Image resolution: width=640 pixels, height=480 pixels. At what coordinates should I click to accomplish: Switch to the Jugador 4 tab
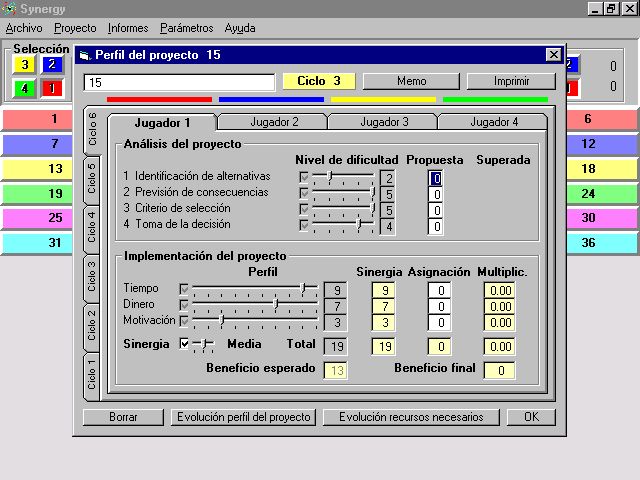493,122
